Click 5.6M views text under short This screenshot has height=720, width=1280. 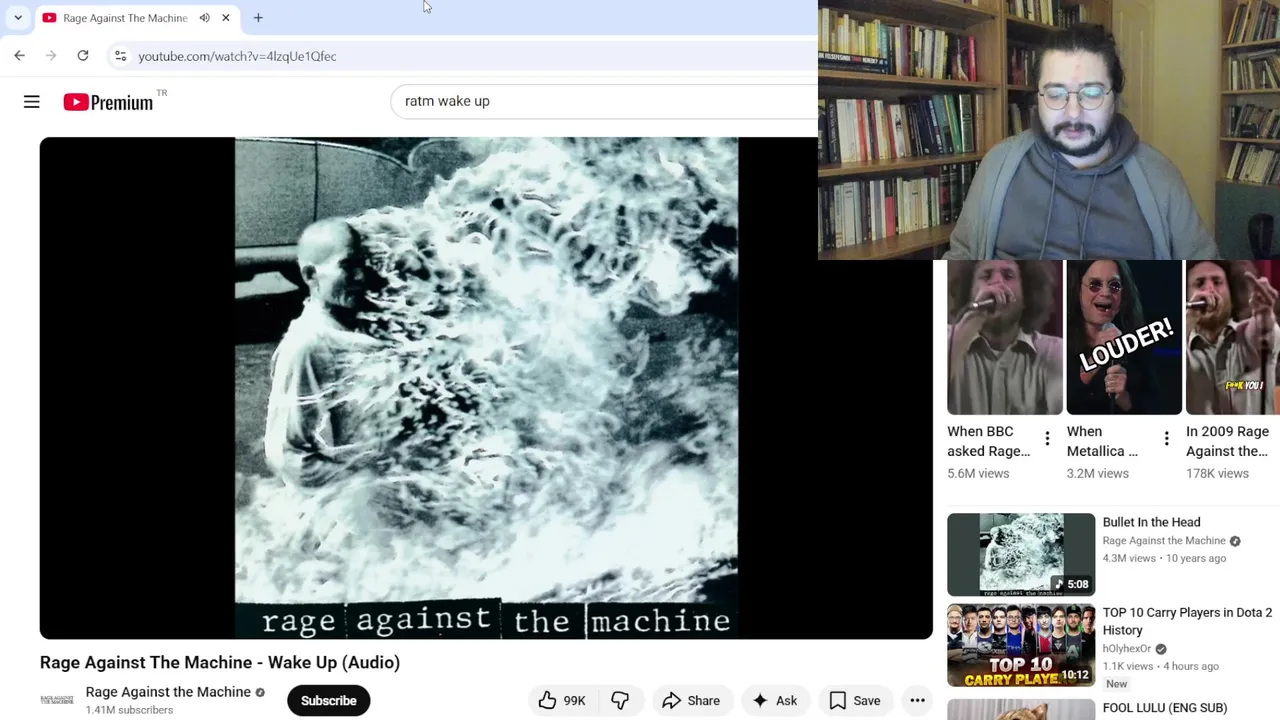[978, 473]
